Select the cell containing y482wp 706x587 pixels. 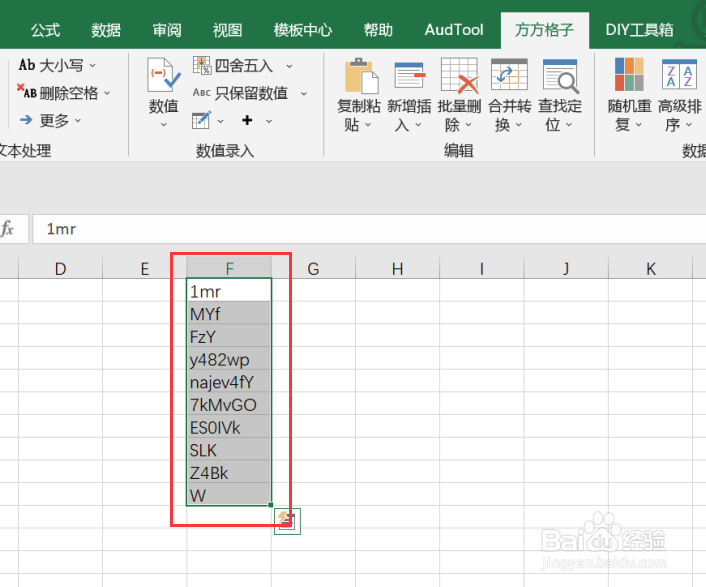(x=229, y=358)
